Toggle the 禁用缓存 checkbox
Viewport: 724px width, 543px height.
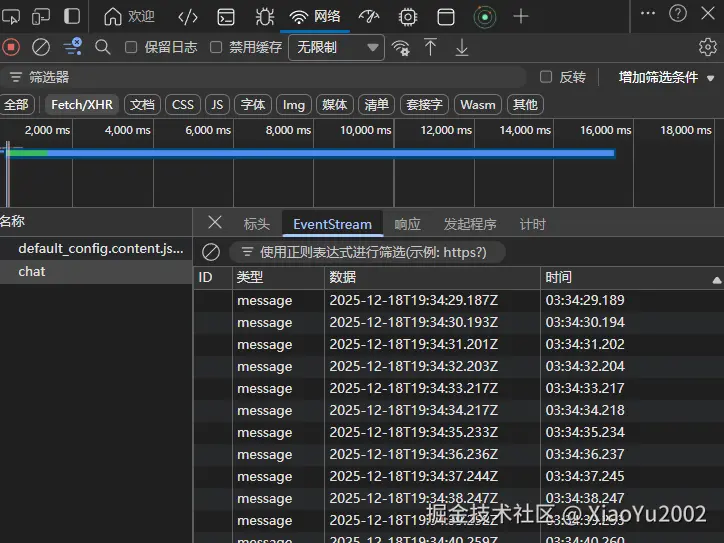click(216, 47)
